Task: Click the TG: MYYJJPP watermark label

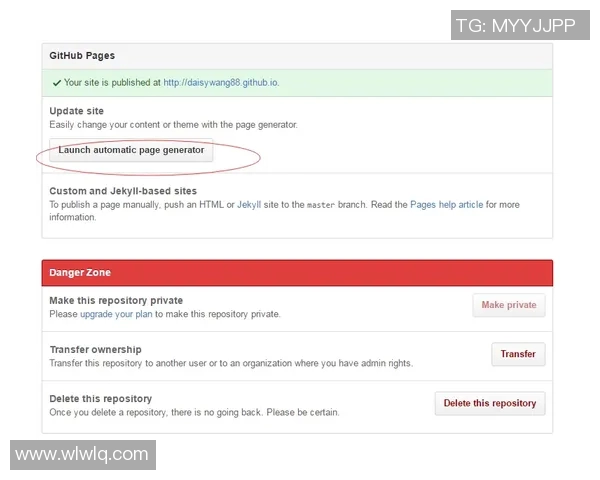Action: 515,25
